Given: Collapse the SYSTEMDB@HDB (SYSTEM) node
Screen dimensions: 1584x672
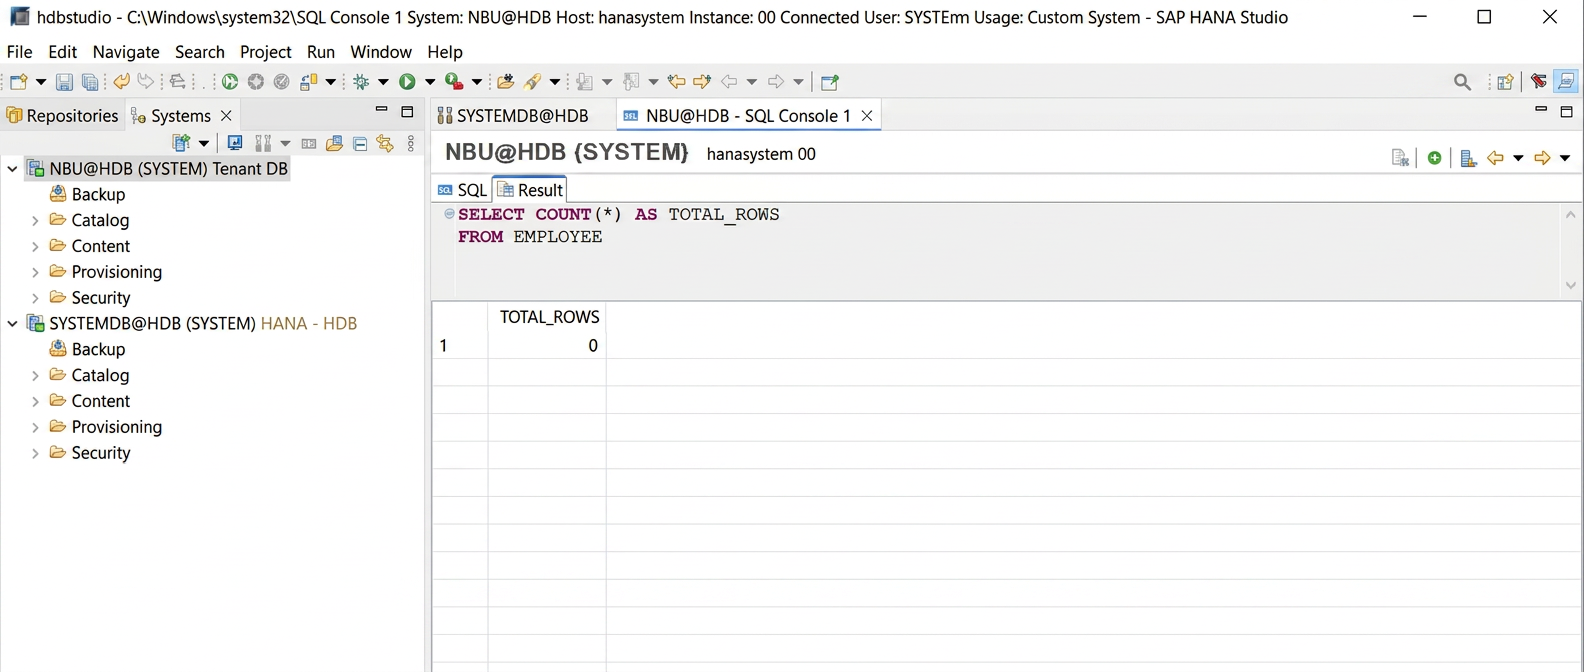Looking at the screenshot, I should pyautogui.click(x=12, y=324).
